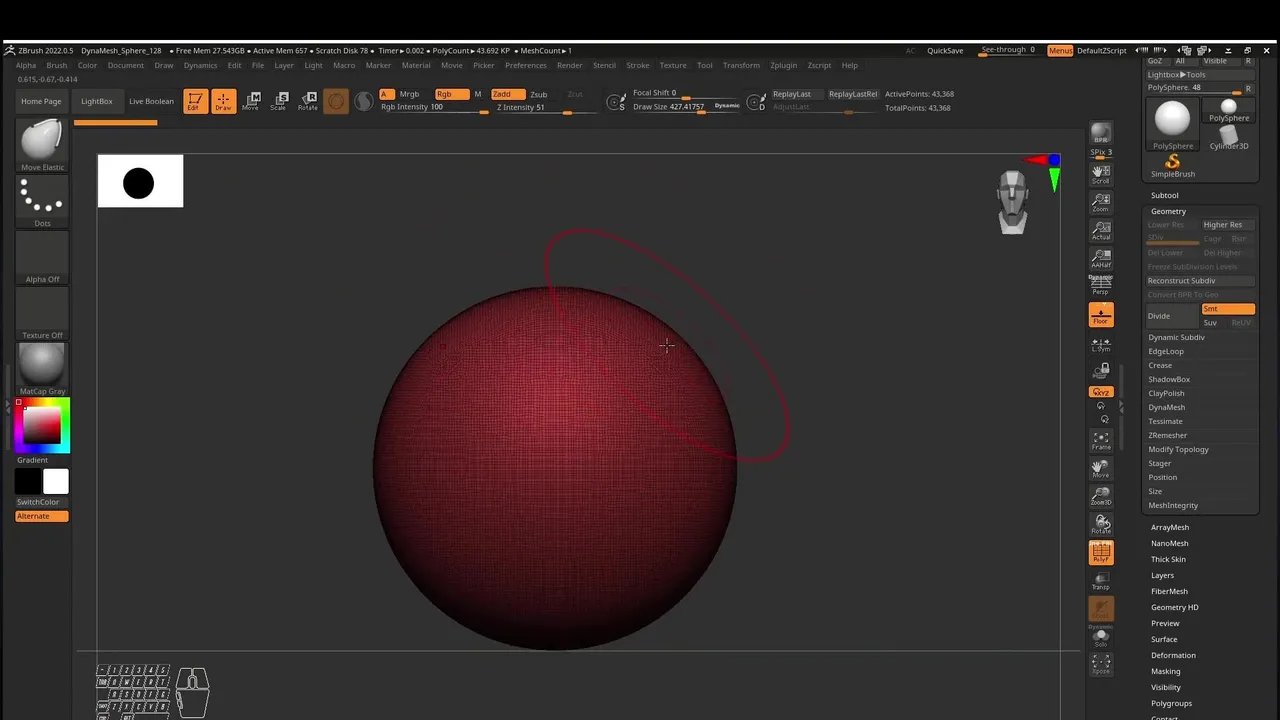Click the Local Symmetry L.Sym icon
Image resolution: width=1280 pixels, height=720 pixels.
pos(1101,344)
